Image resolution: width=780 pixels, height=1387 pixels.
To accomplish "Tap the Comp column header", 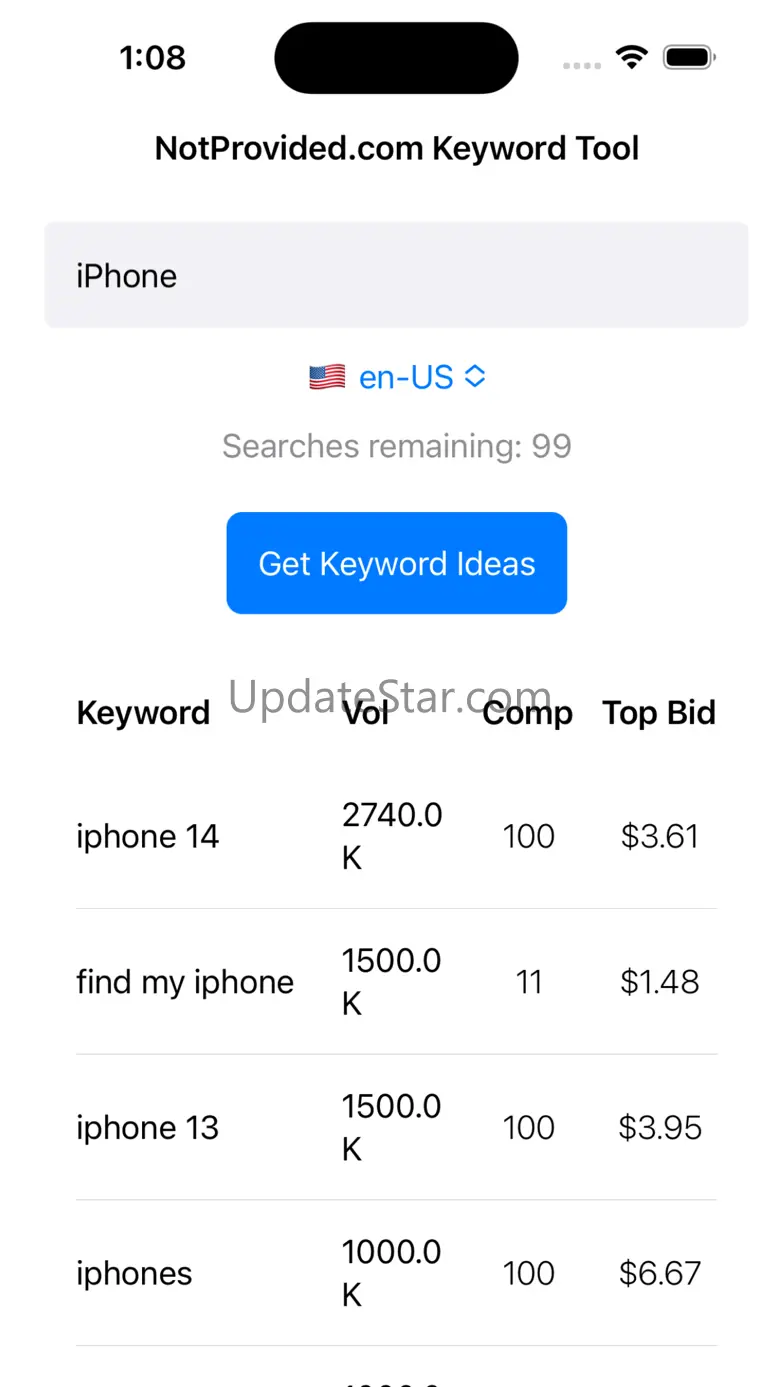I will [x=527, y=713].
